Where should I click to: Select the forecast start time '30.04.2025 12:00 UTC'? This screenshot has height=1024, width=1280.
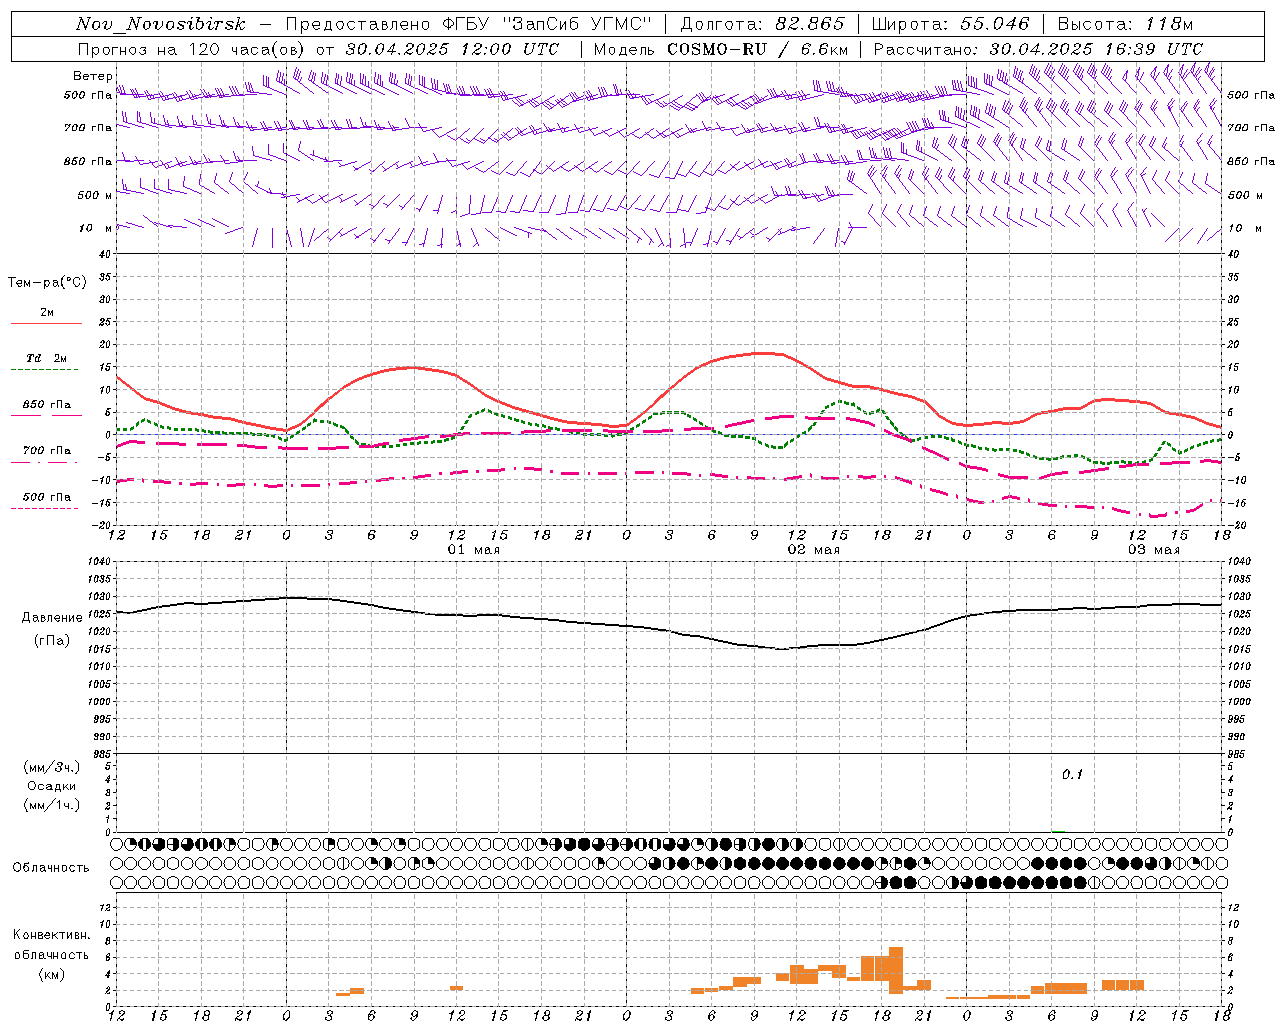click(453, 49)
